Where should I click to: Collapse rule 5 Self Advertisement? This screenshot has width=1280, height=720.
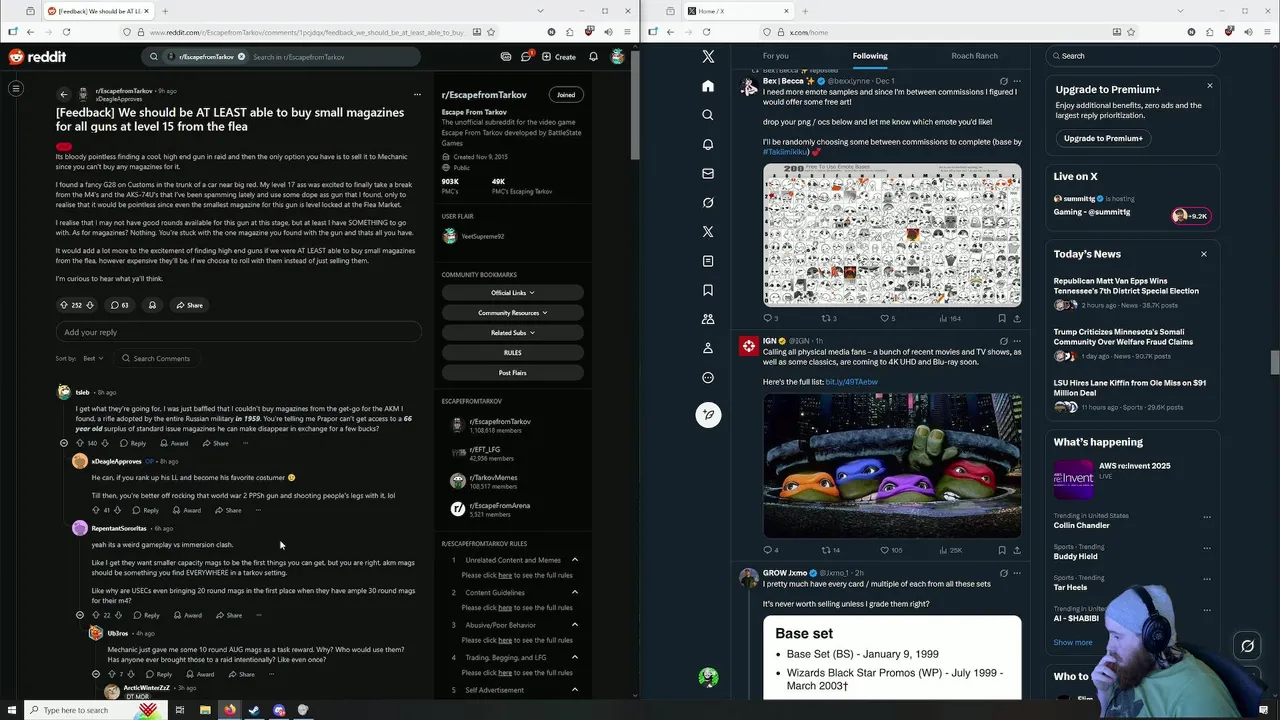pos(574,690)
